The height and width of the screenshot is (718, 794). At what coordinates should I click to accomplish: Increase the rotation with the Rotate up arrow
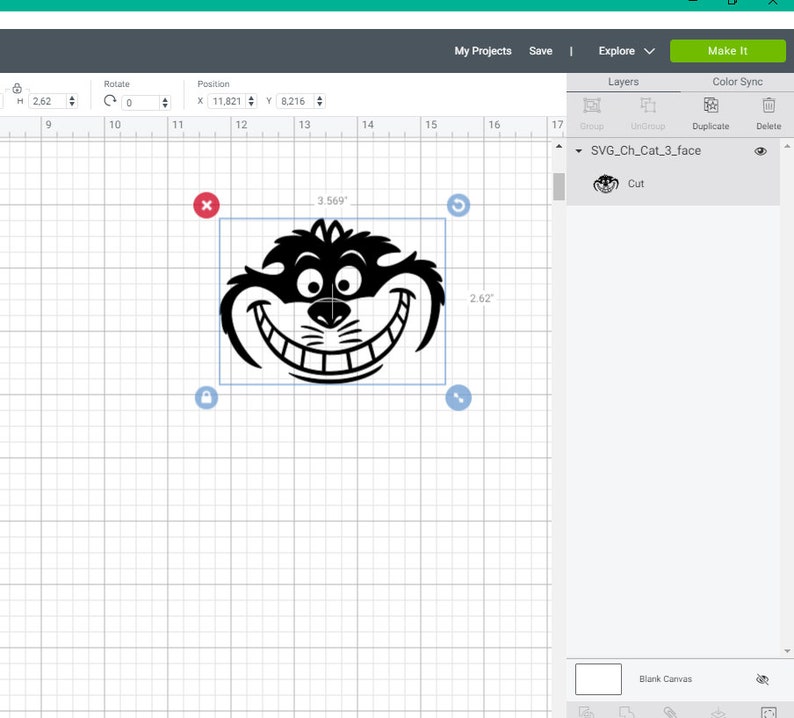pos(165,100)
